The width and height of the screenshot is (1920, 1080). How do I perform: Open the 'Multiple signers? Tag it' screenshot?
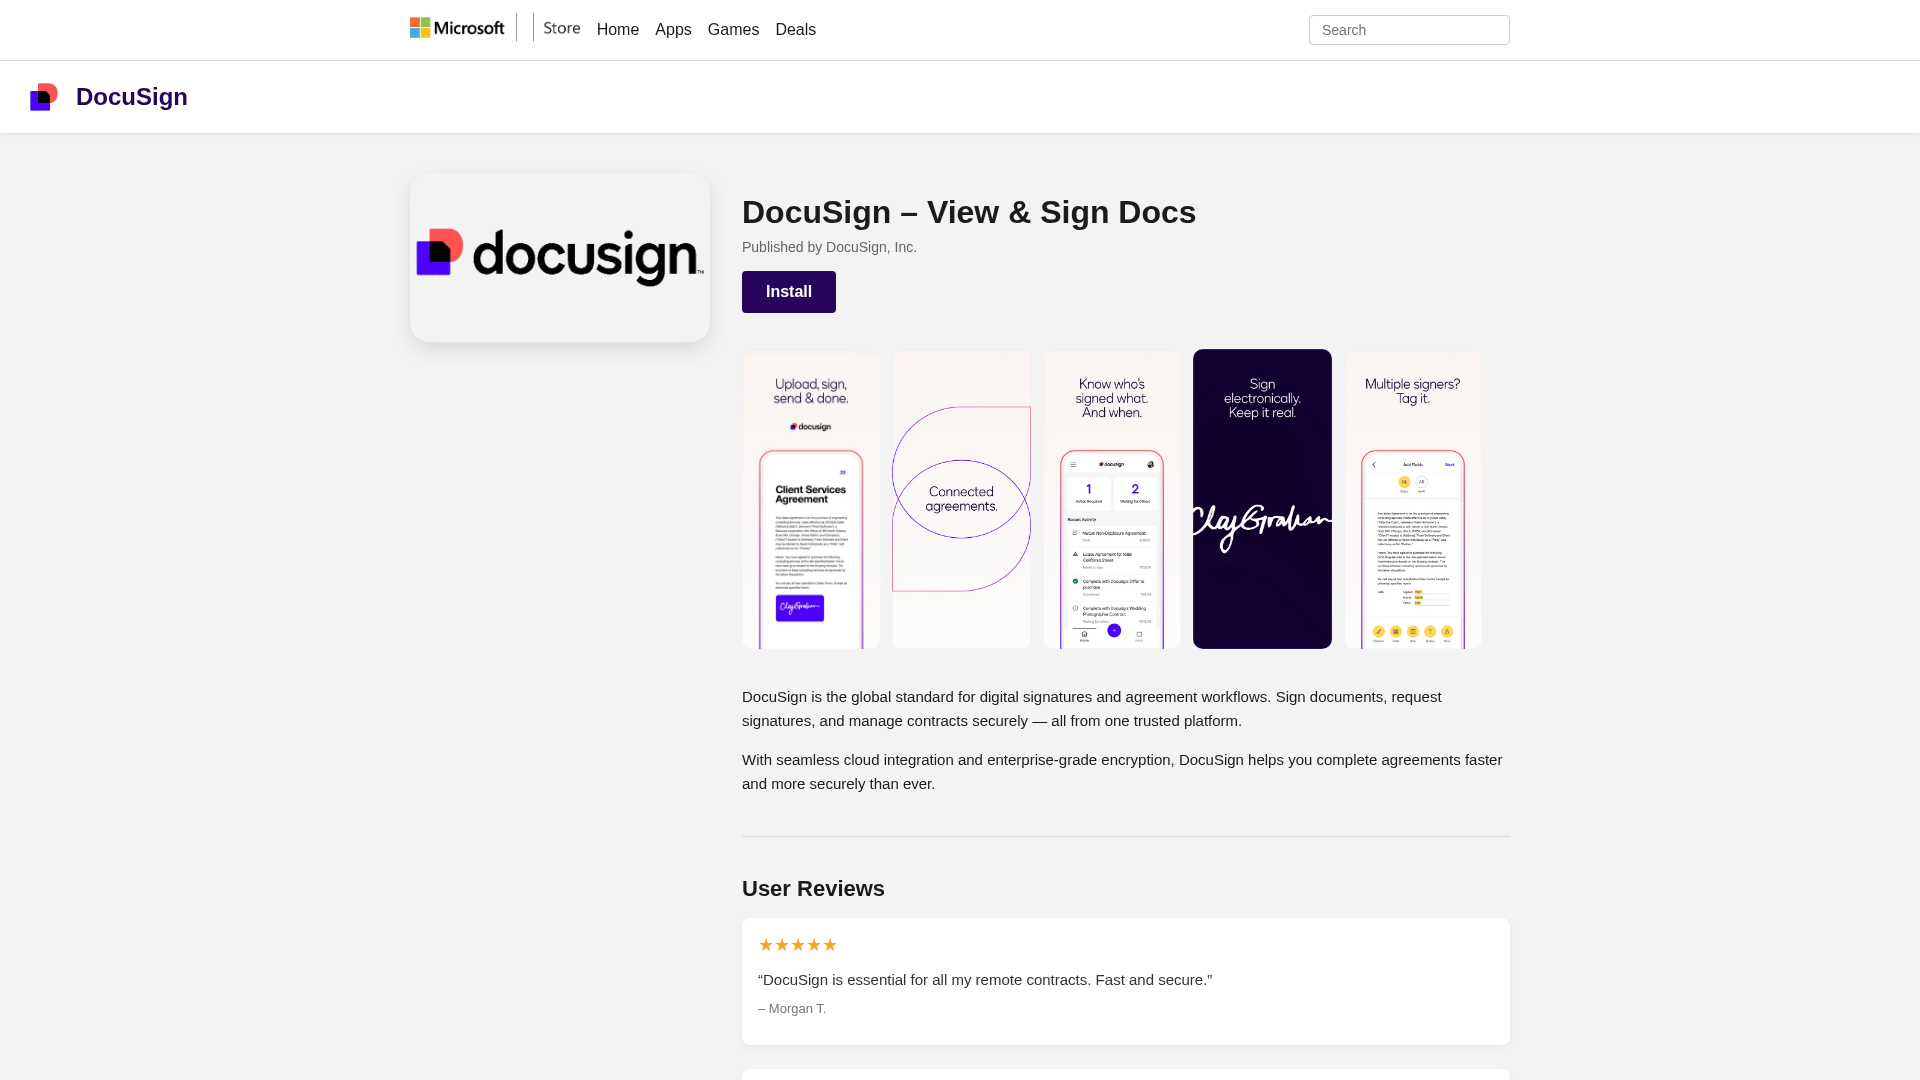1413,499
